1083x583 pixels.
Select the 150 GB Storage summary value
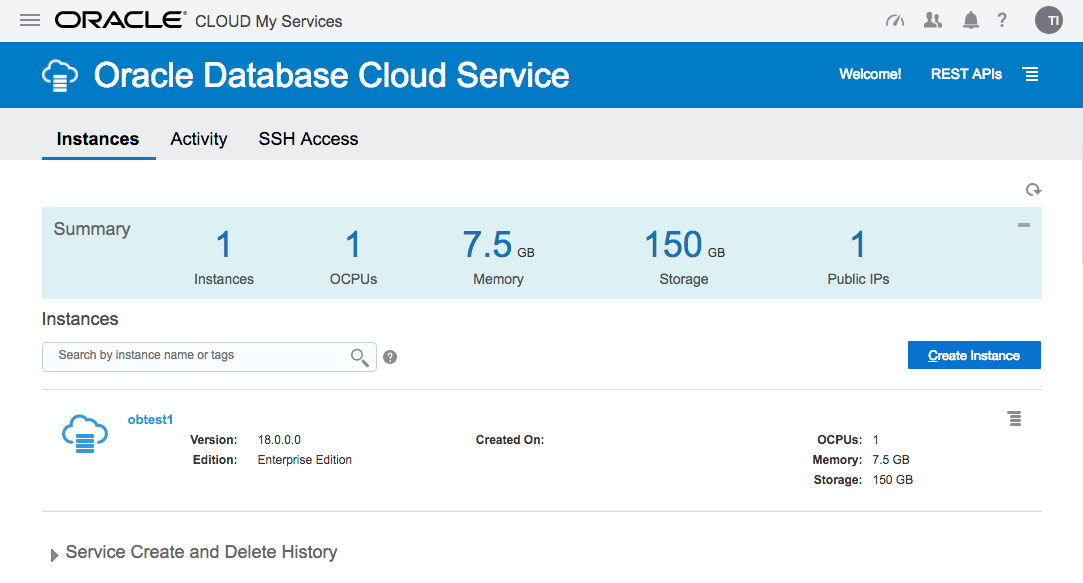[684, 245]
